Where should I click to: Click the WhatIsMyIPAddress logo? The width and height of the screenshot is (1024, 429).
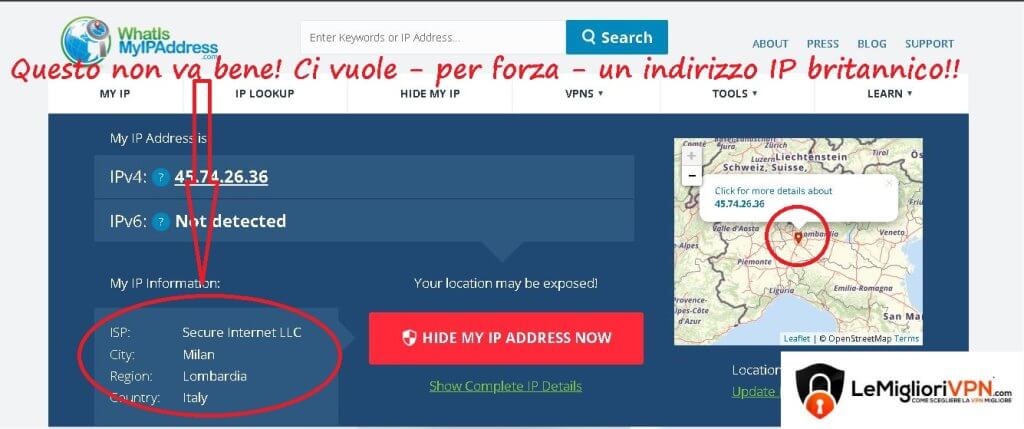(x=139, y=40)
